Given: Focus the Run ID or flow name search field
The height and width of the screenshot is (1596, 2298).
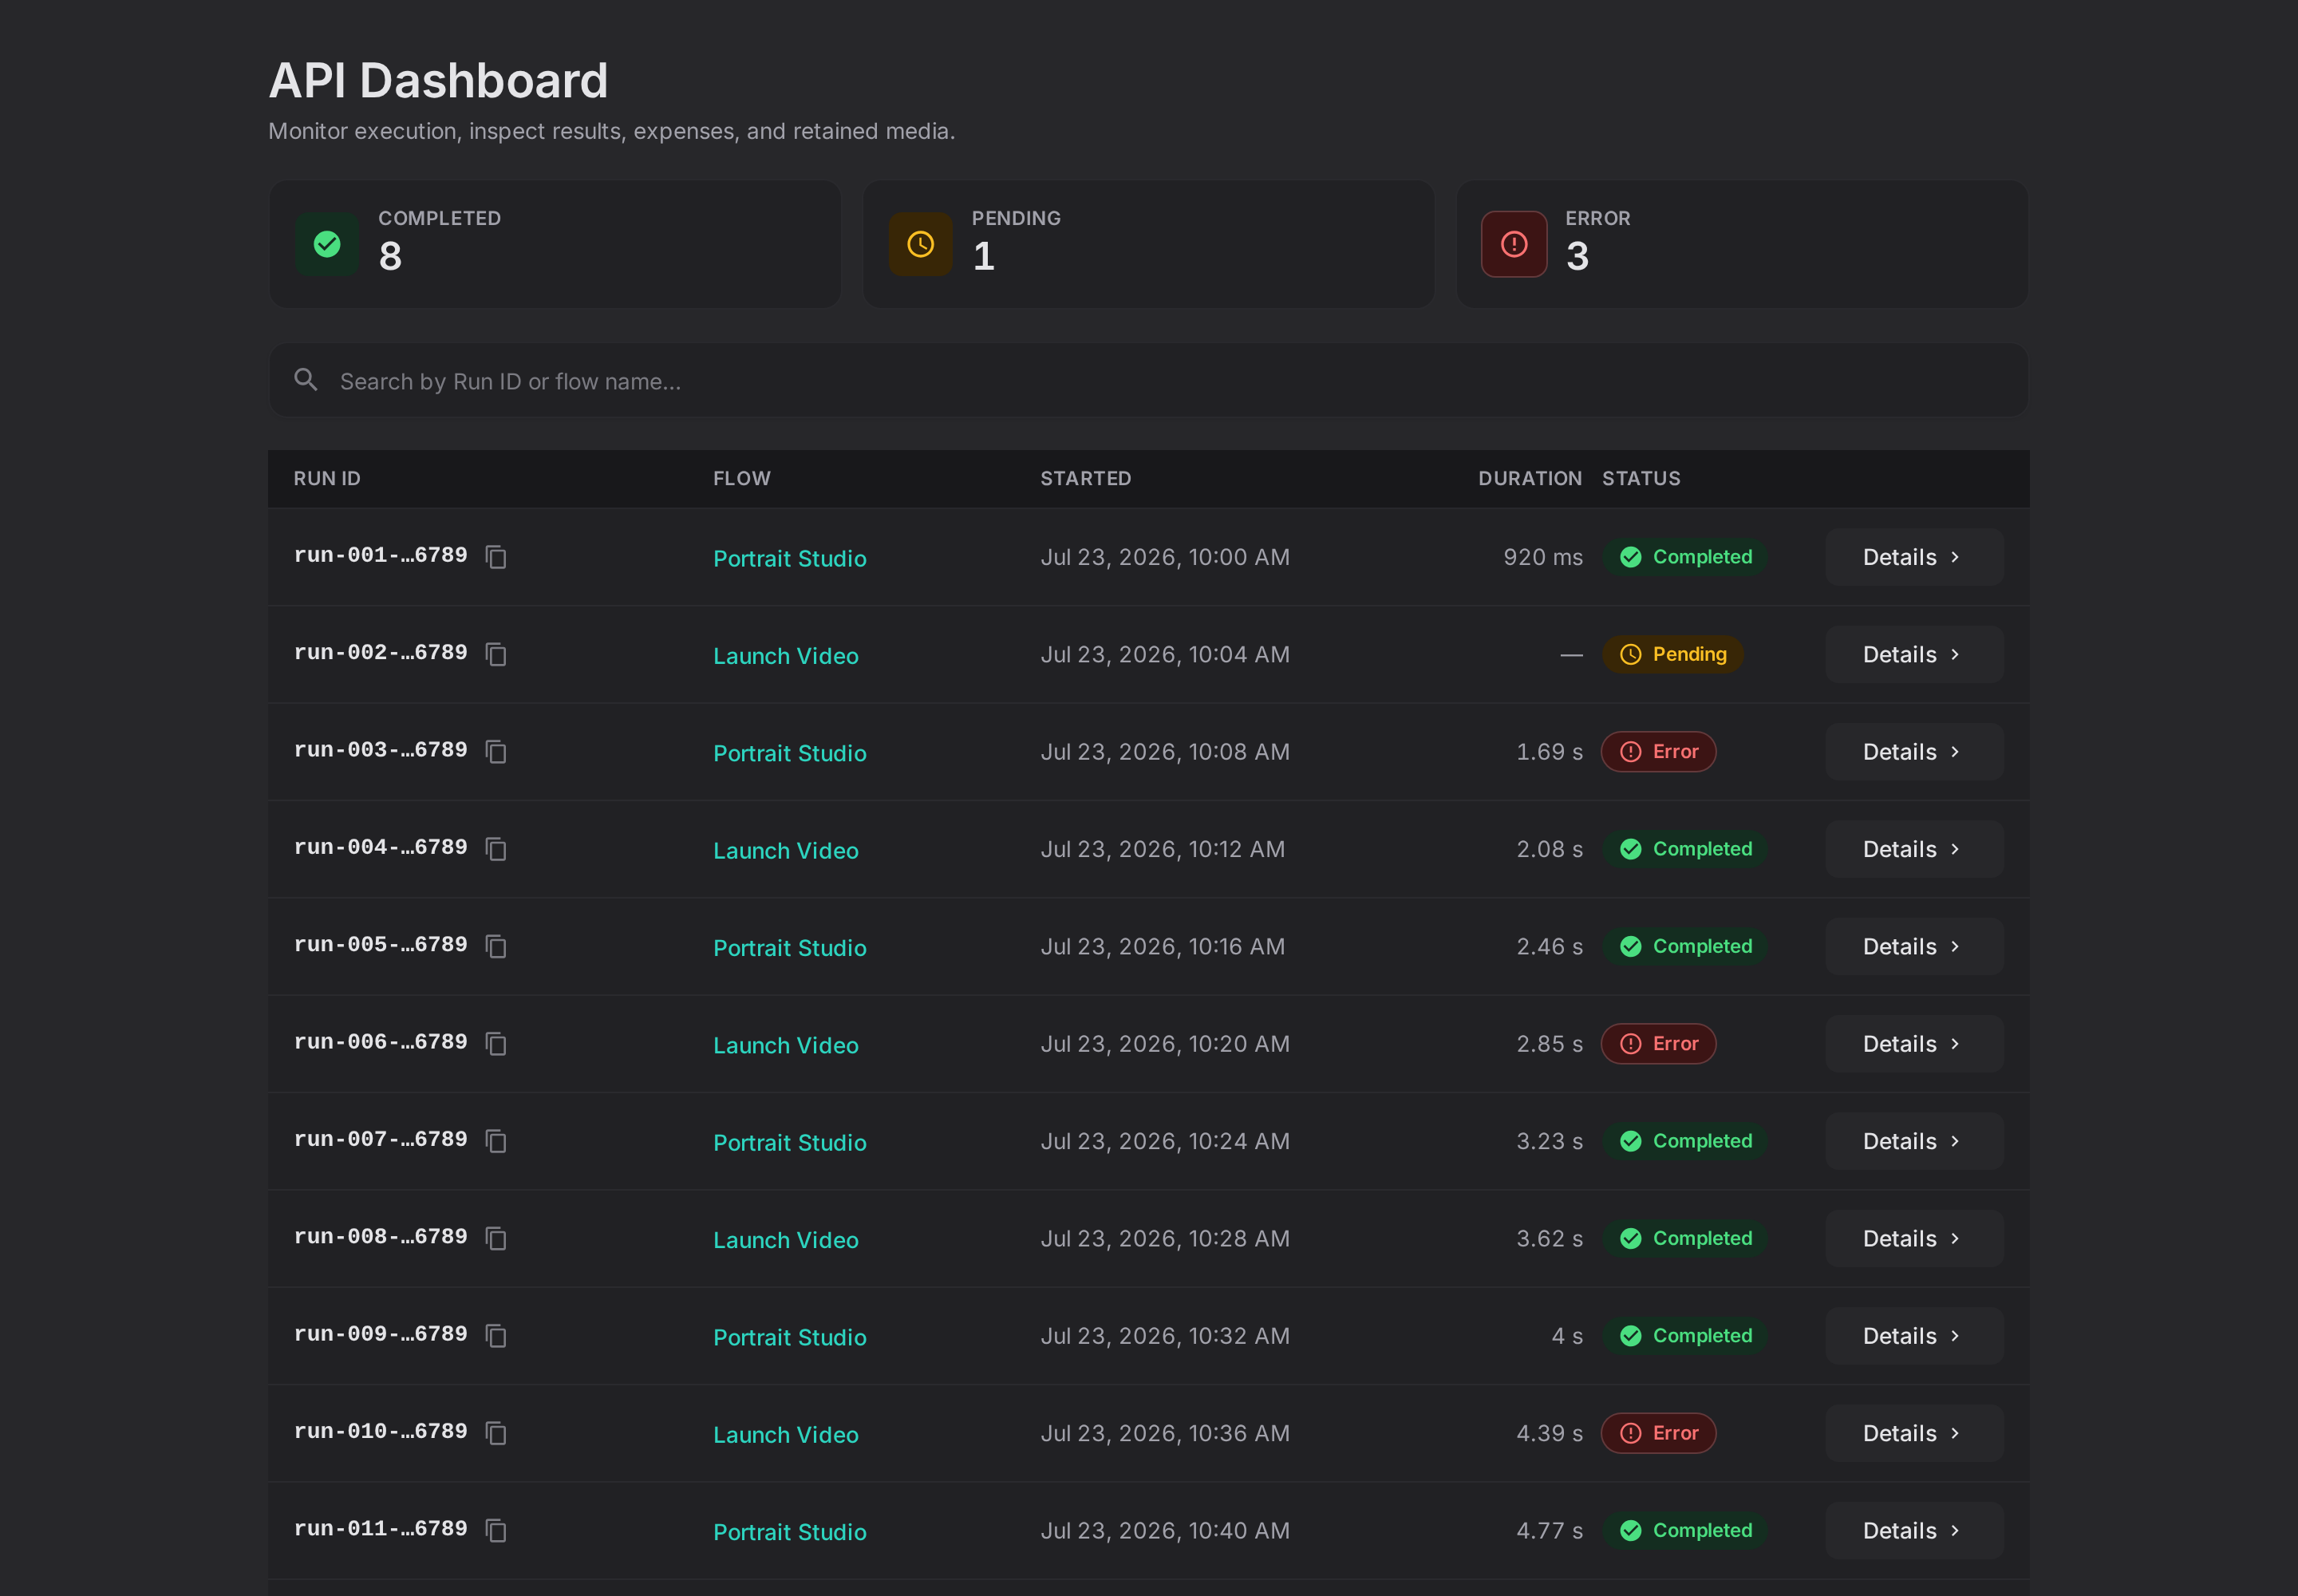Looking at the screenshot, I should [1148, 380].
